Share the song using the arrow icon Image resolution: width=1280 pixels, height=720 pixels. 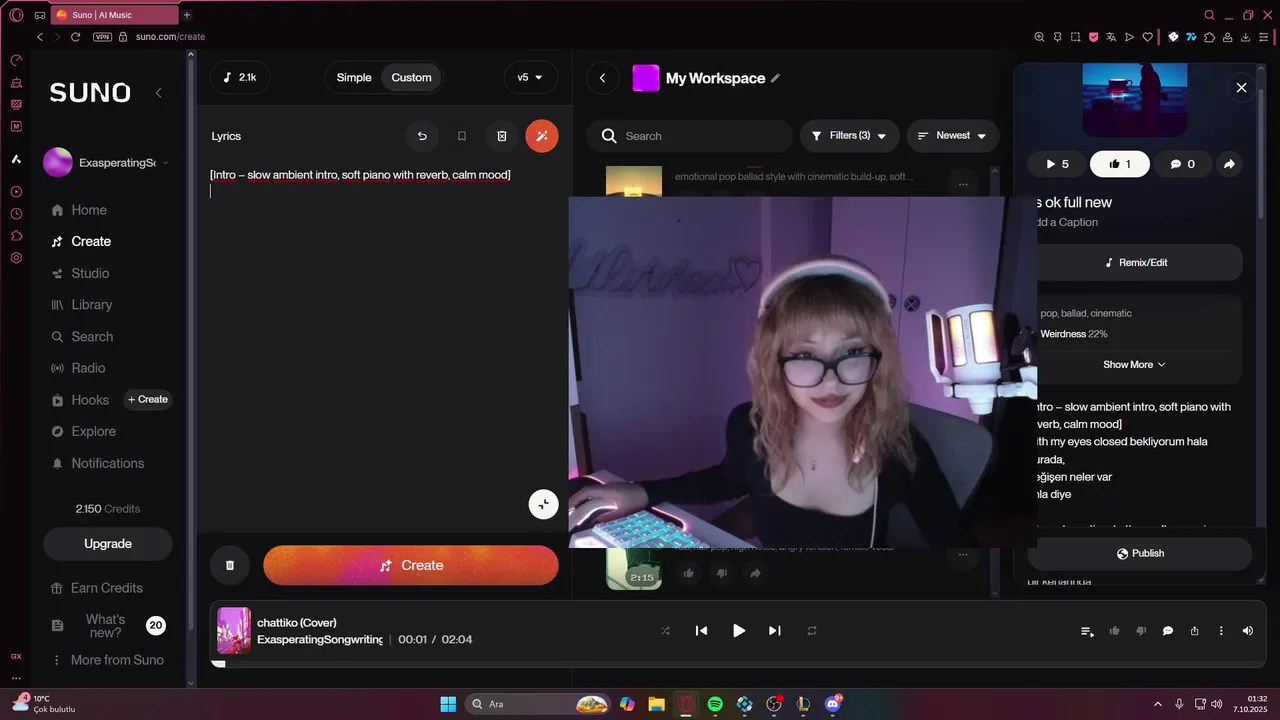tap(1229, 164)
